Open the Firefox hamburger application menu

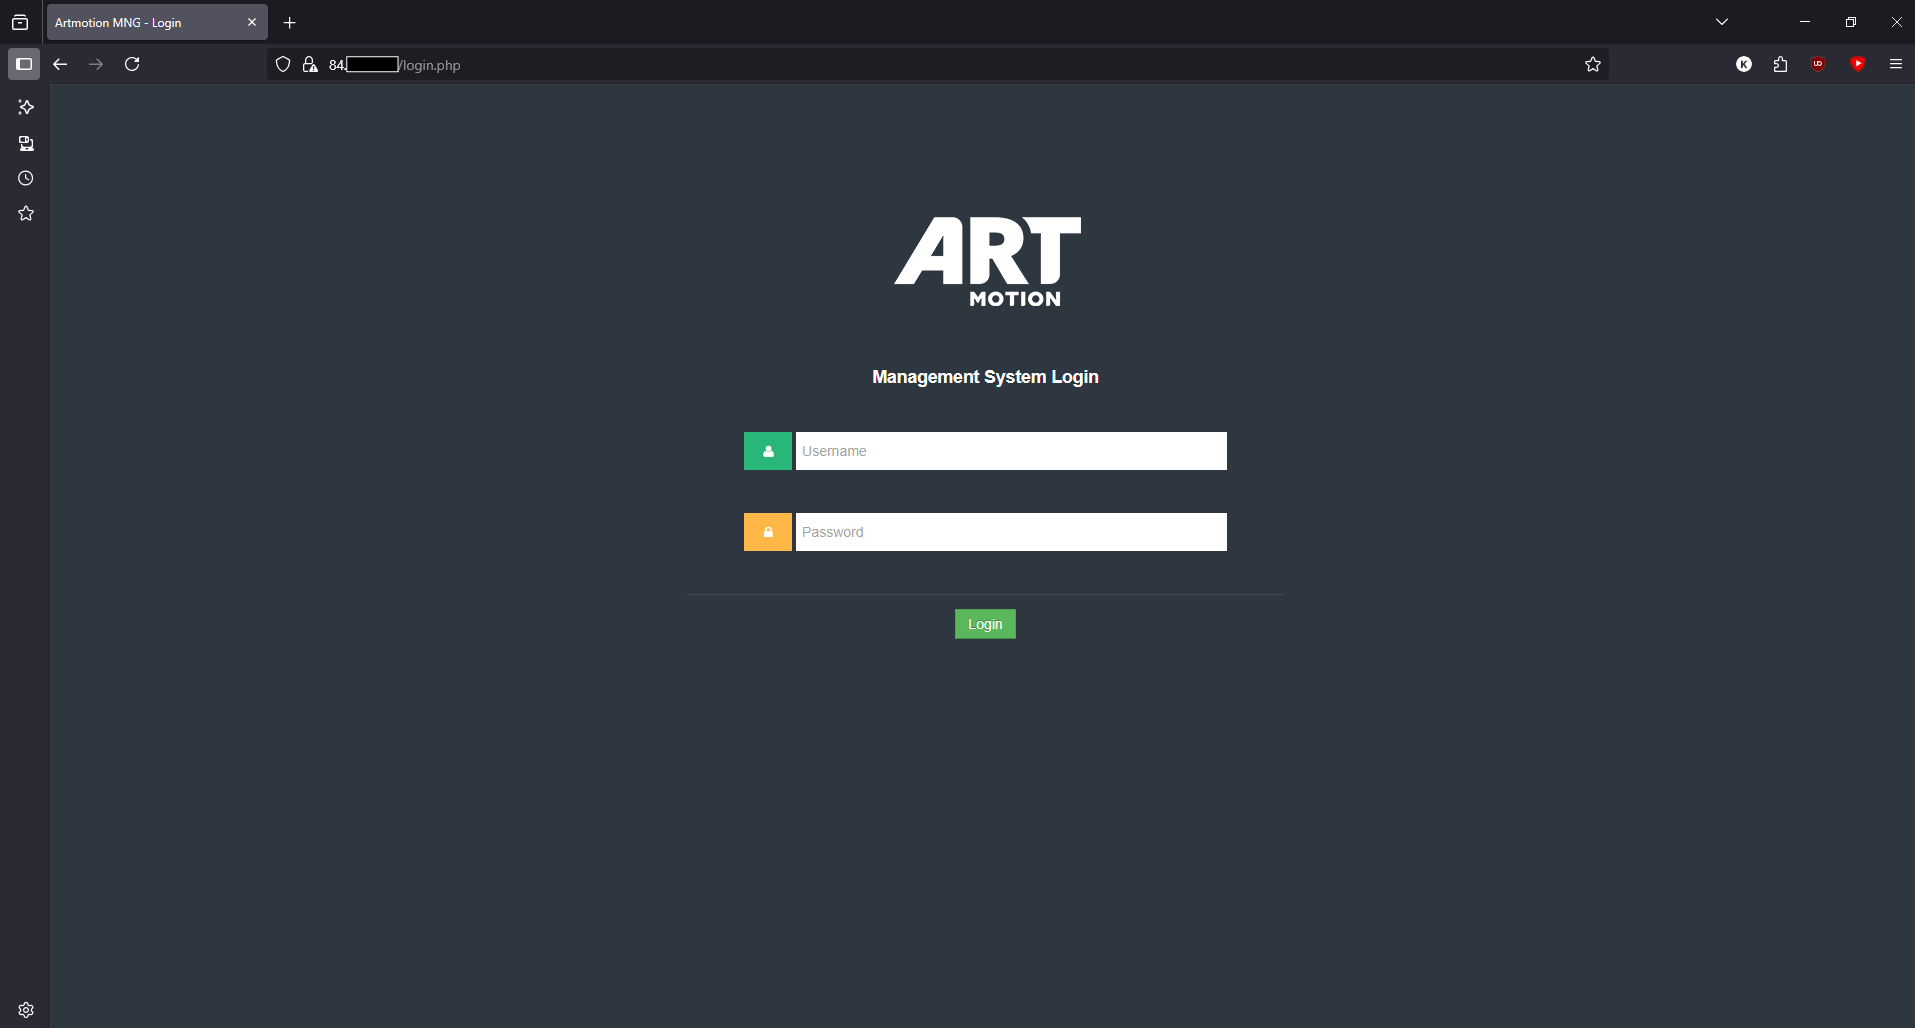[x=1895, y=64]
